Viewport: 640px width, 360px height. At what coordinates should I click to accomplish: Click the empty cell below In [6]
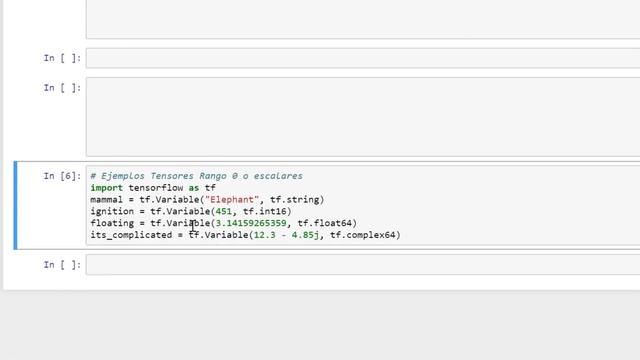[363, 265]
